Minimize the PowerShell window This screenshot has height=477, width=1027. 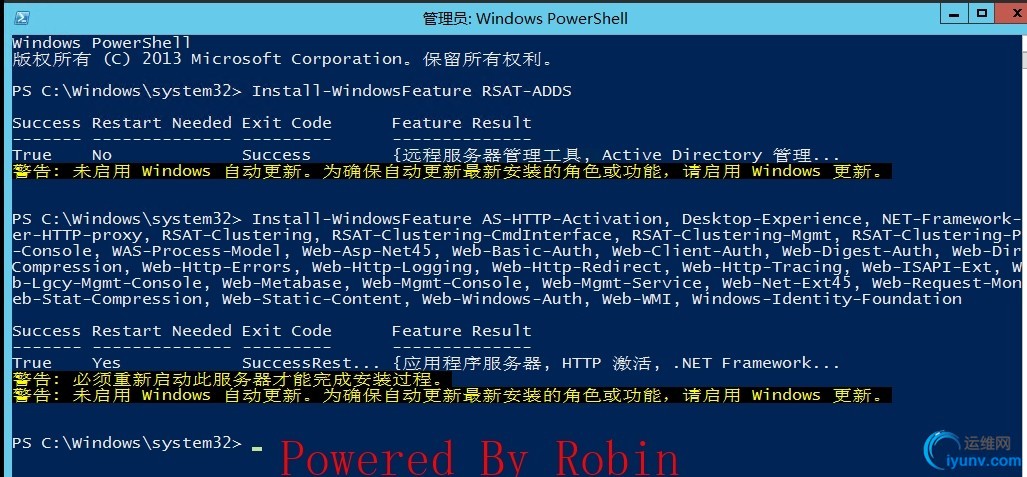tap(956, 14)
